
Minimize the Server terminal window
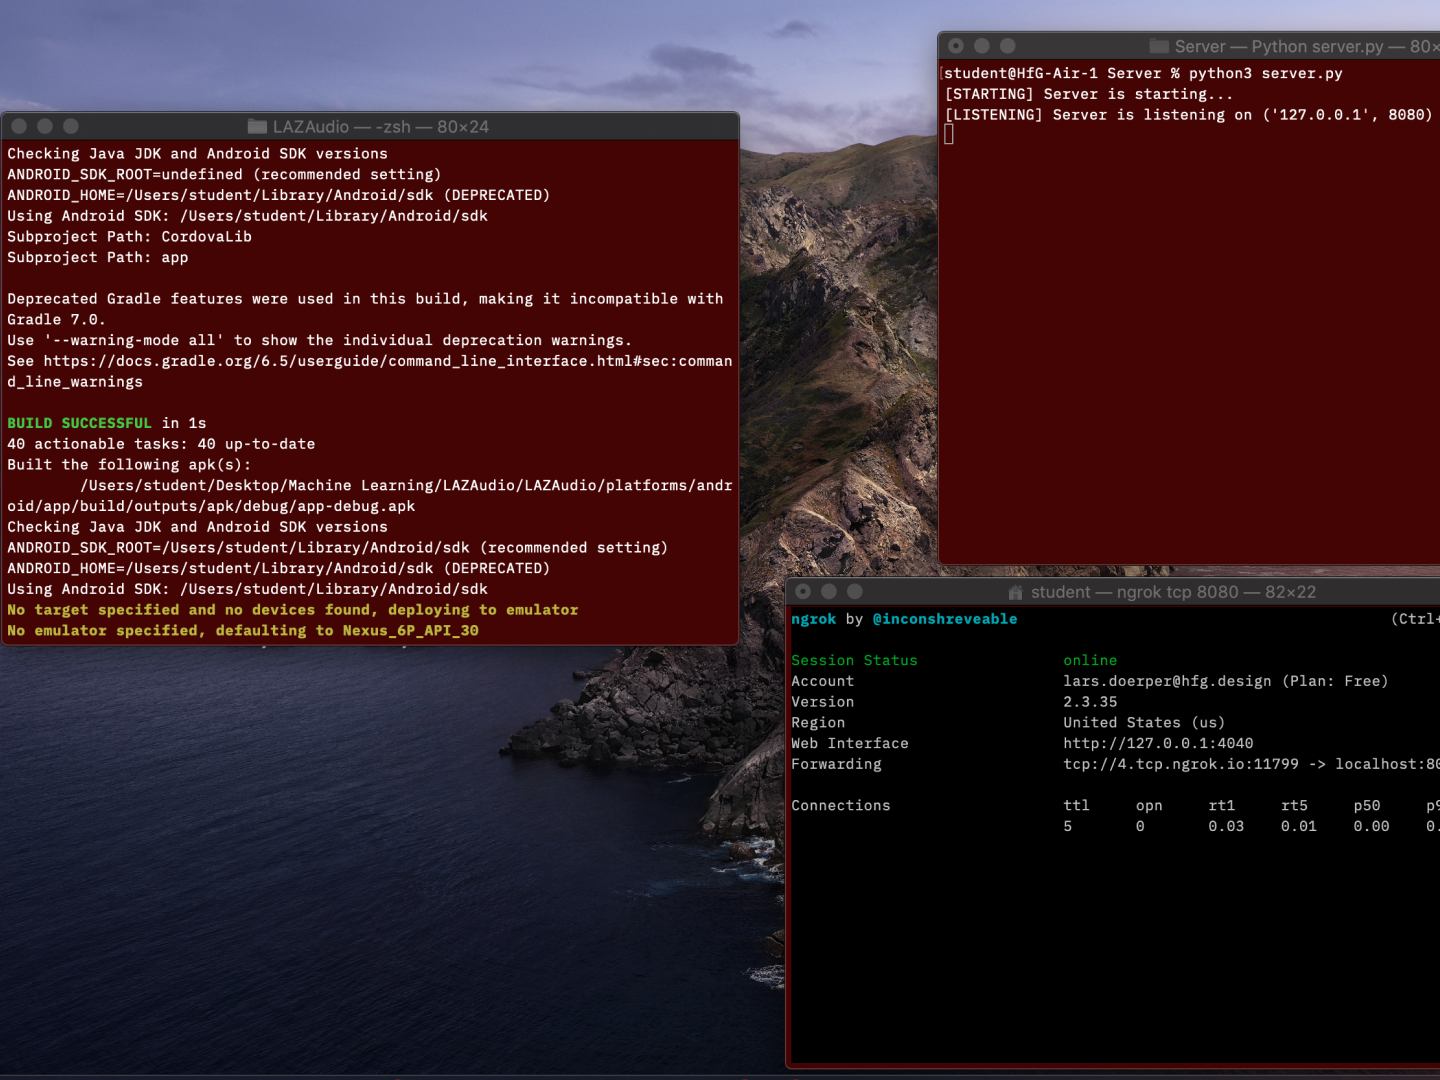(x=982, y=46)
